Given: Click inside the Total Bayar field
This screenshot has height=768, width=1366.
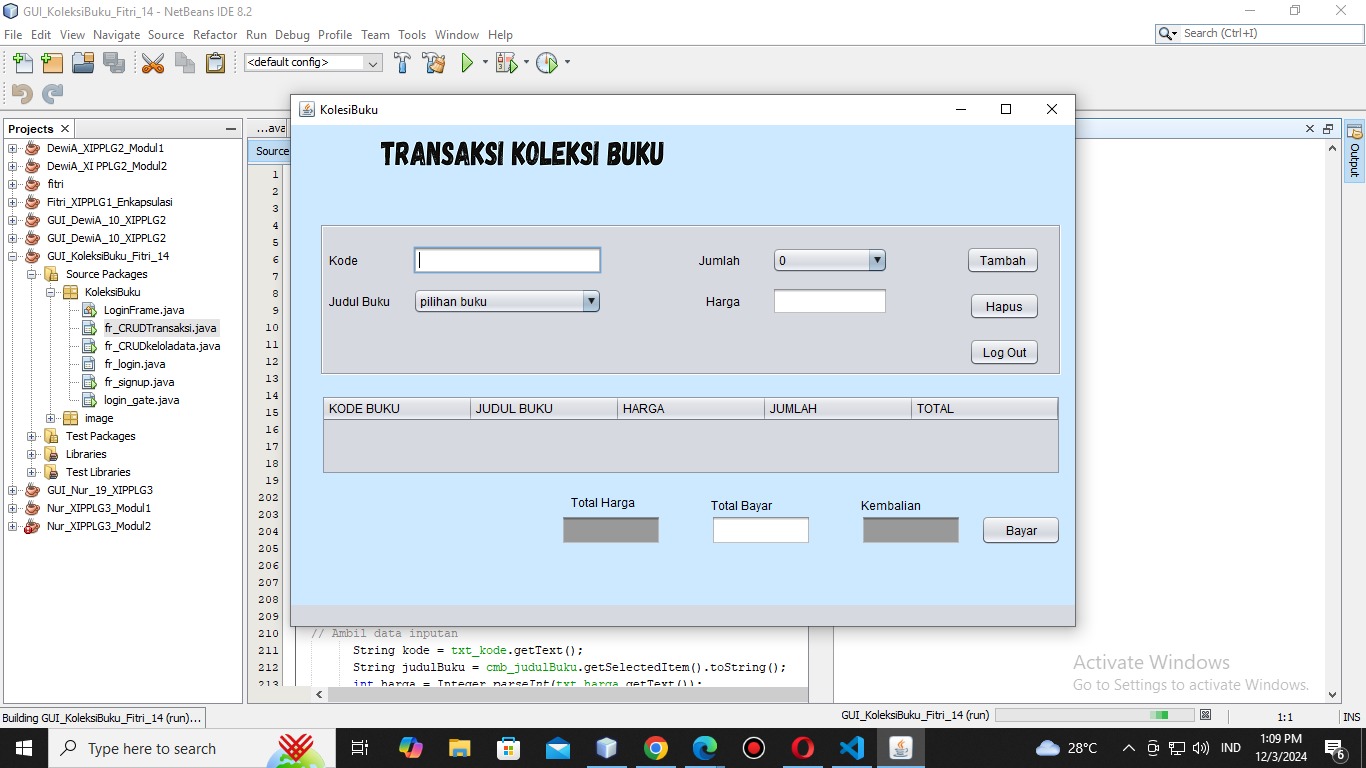Looking at the screenshot, I should point(760,530).
